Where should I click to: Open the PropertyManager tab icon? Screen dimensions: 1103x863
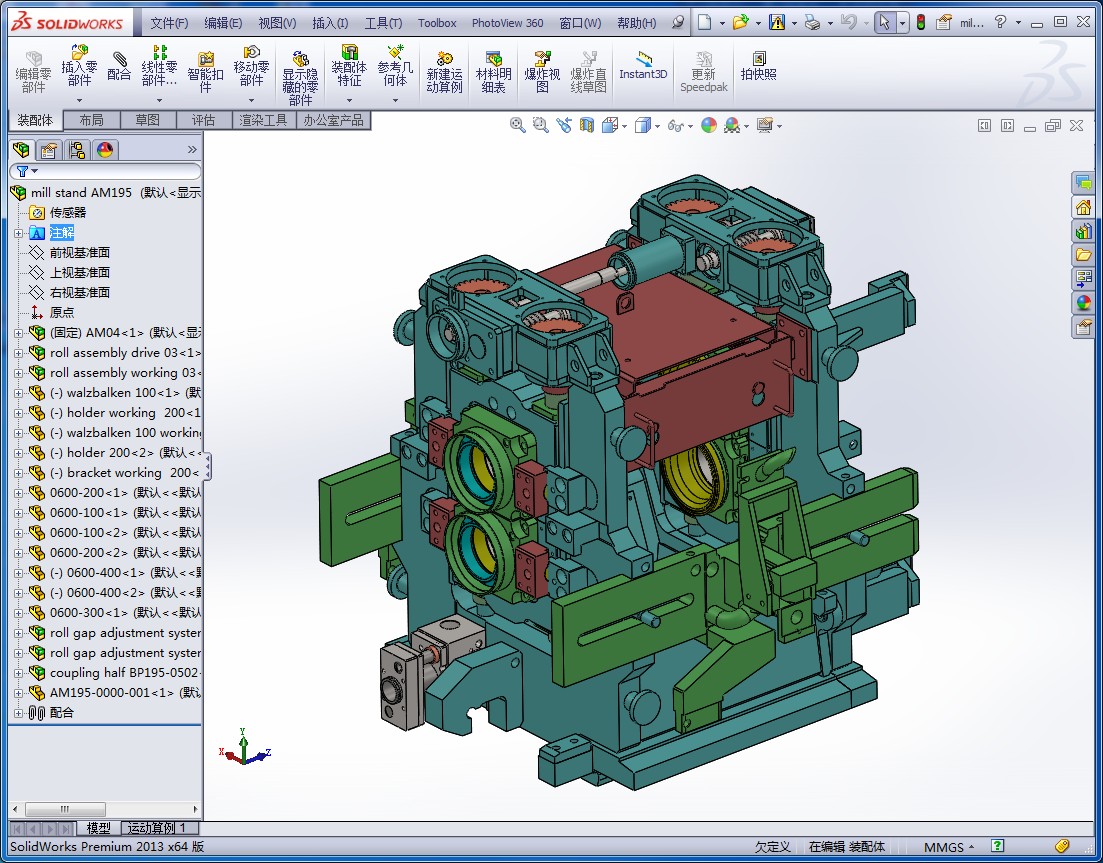pyautogui.click(x=48, y=150)
